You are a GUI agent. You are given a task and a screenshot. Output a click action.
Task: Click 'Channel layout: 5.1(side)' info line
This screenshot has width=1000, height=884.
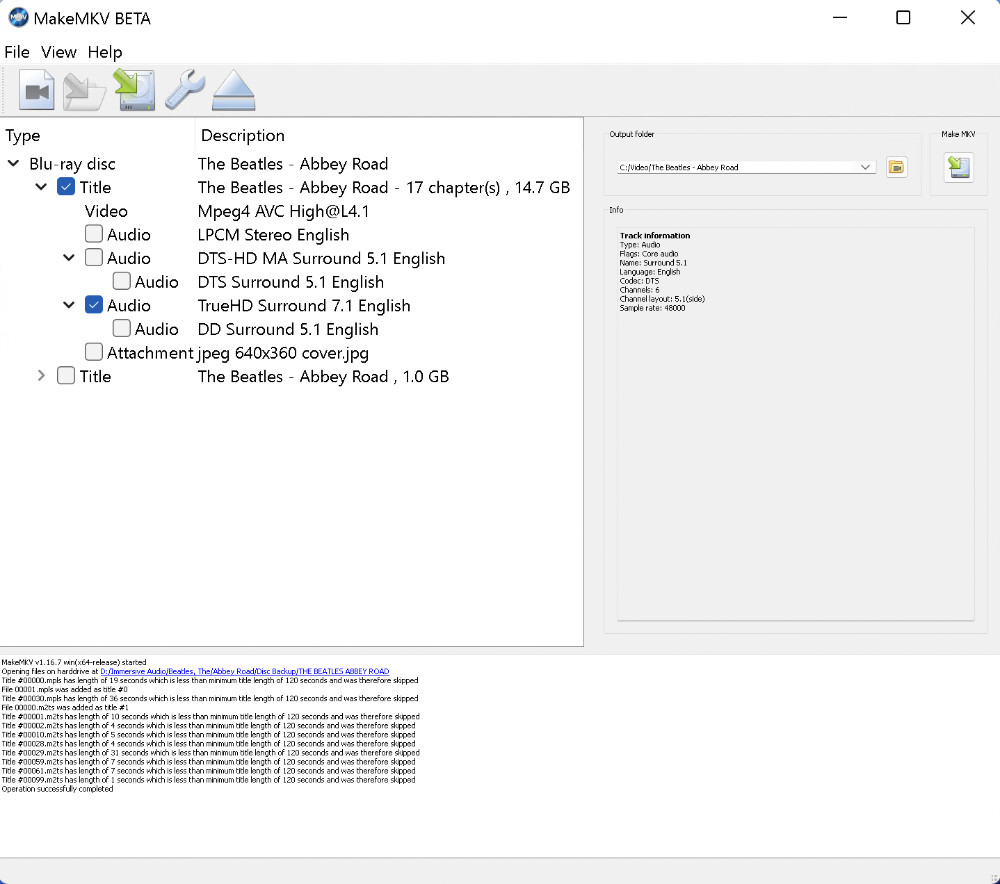click(x=662, y=299)
